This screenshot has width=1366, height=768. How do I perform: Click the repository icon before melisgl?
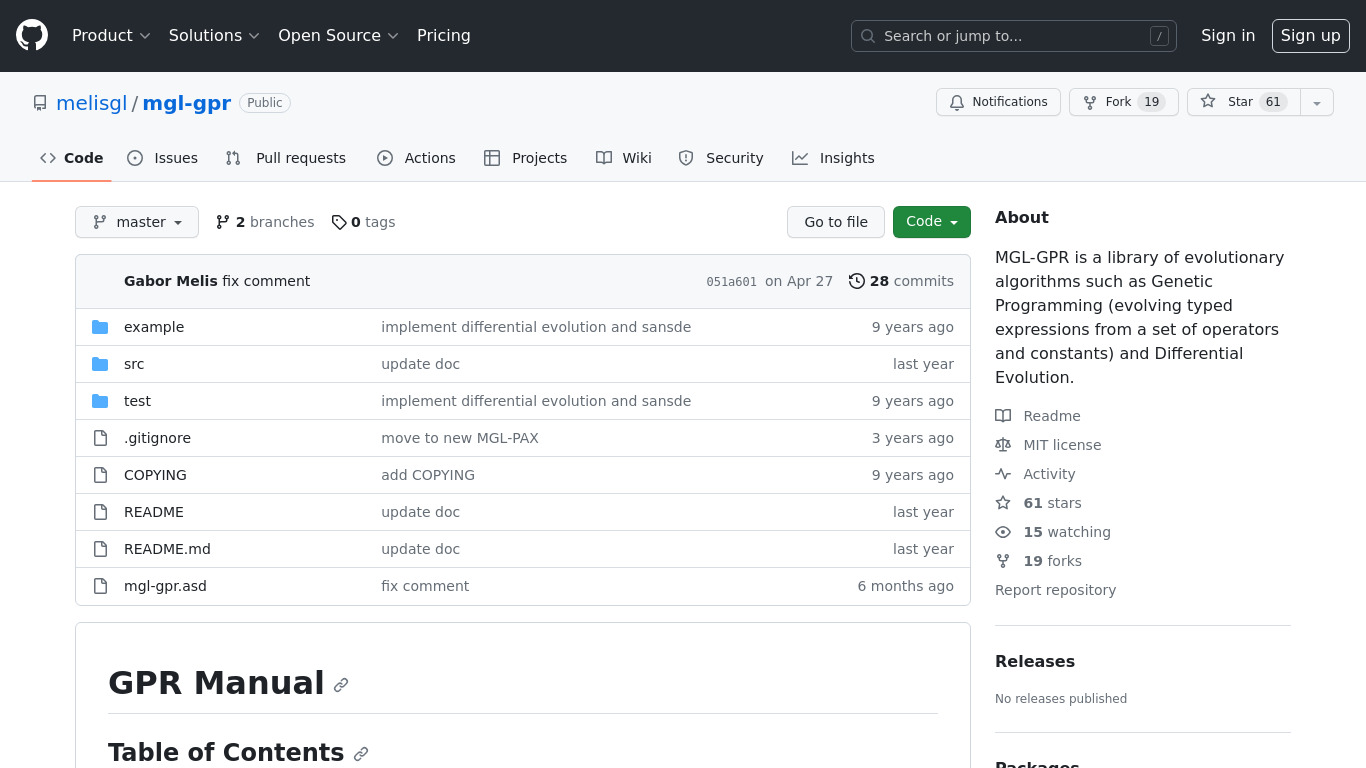coord(40,103)
